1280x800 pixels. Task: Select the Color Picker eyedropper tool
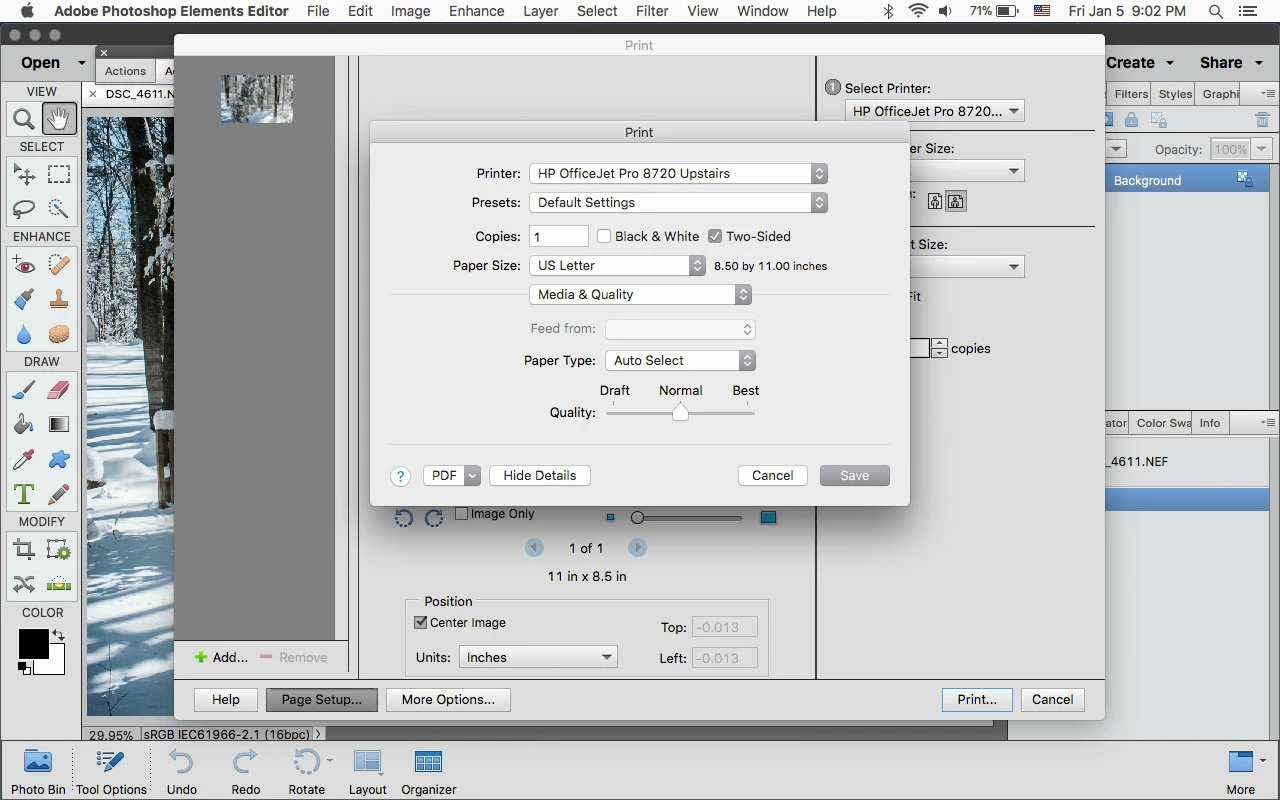tap(24, 459)
